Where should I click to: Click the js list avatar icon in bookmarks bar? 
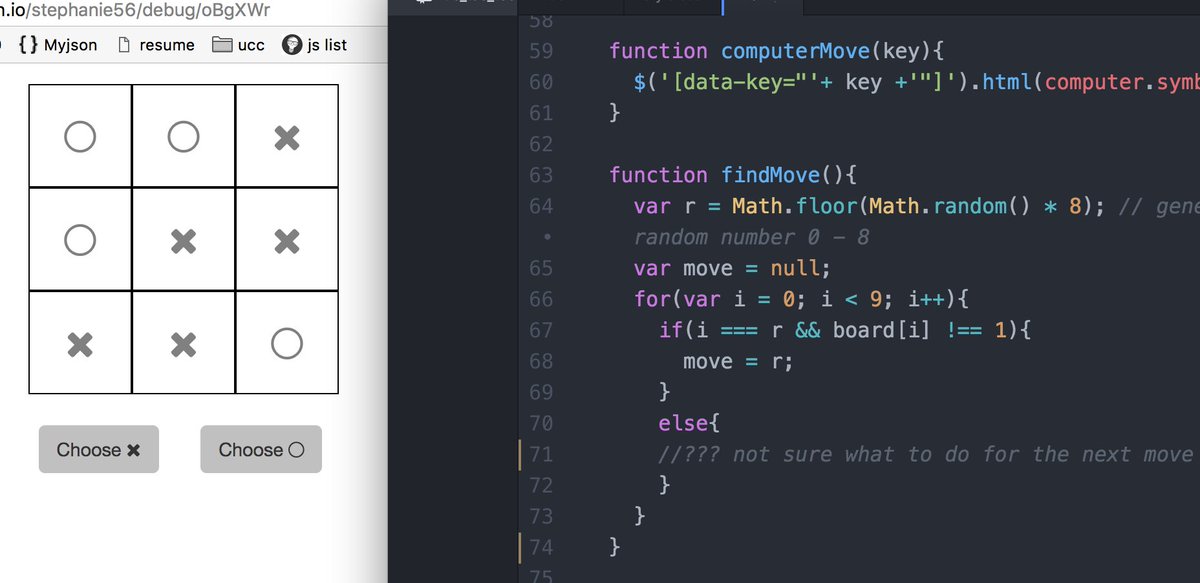[291, 44]
